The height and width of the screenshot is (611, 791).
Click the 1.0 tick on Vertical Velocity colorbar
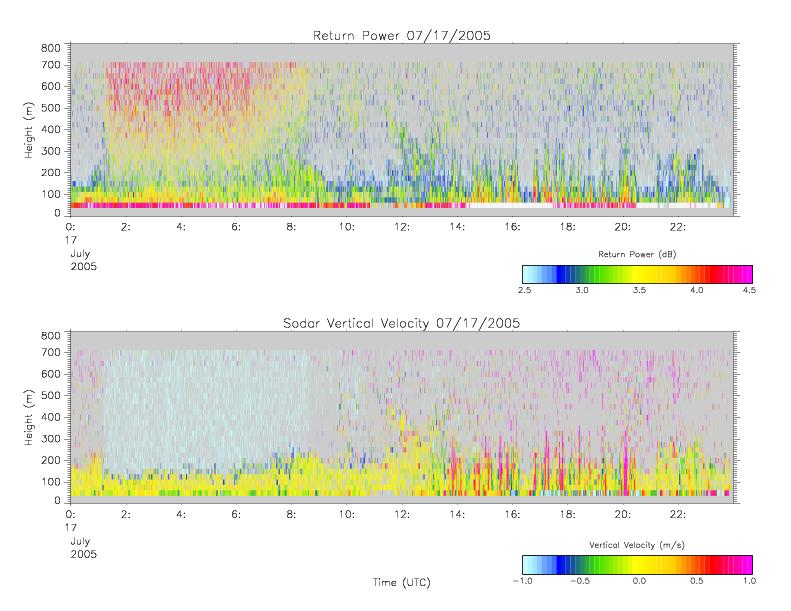click(749, 581)
